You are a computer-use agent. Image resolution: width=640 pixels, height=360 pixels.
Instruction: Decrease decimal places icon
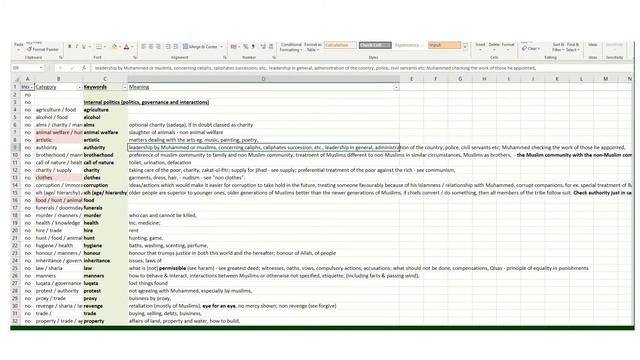pos(271,47)
